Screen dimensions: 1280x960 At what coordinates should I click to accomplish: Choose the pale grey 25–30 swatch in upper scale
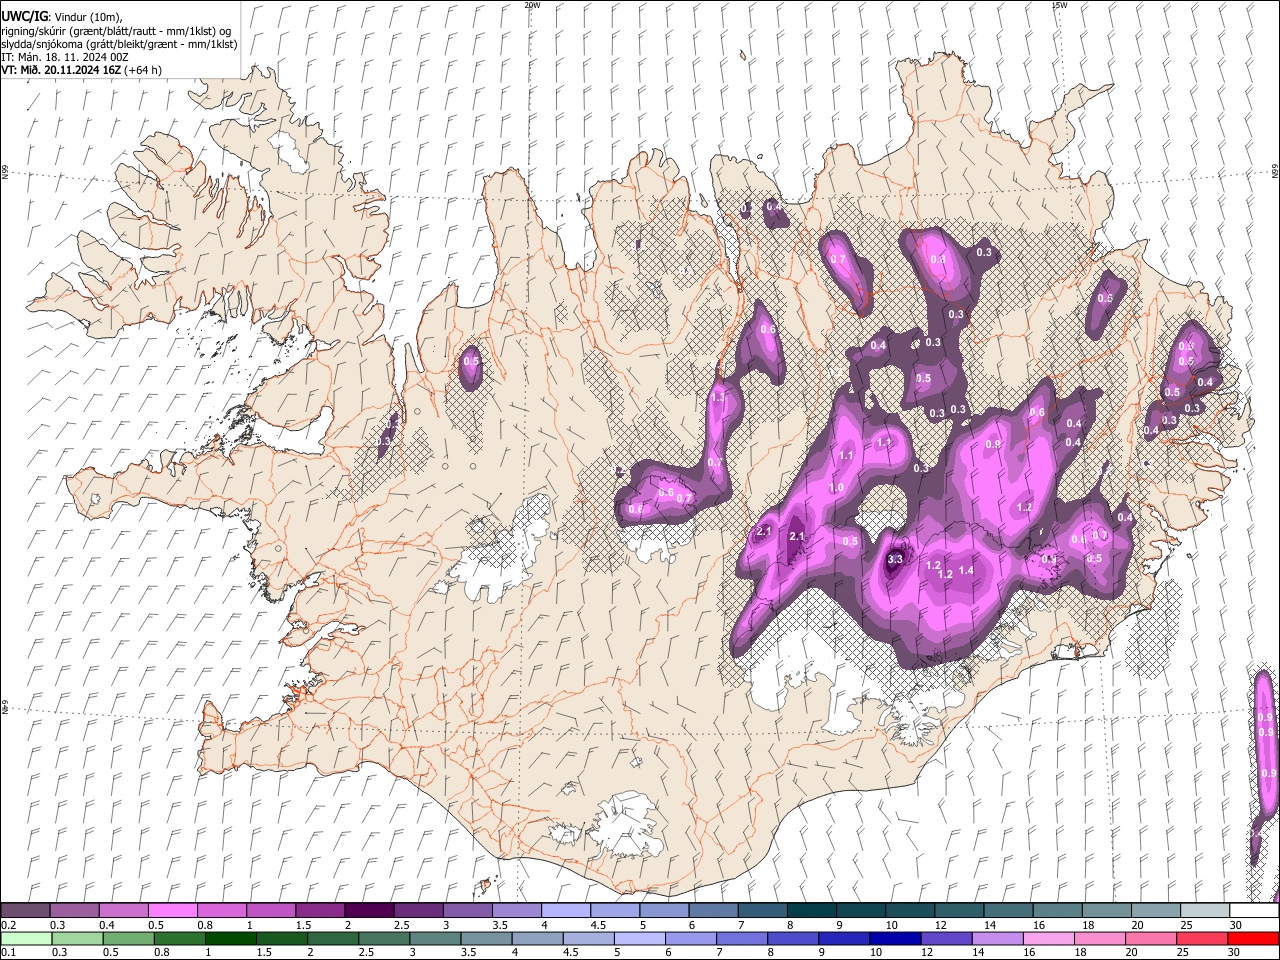[x=1204, y=911]
